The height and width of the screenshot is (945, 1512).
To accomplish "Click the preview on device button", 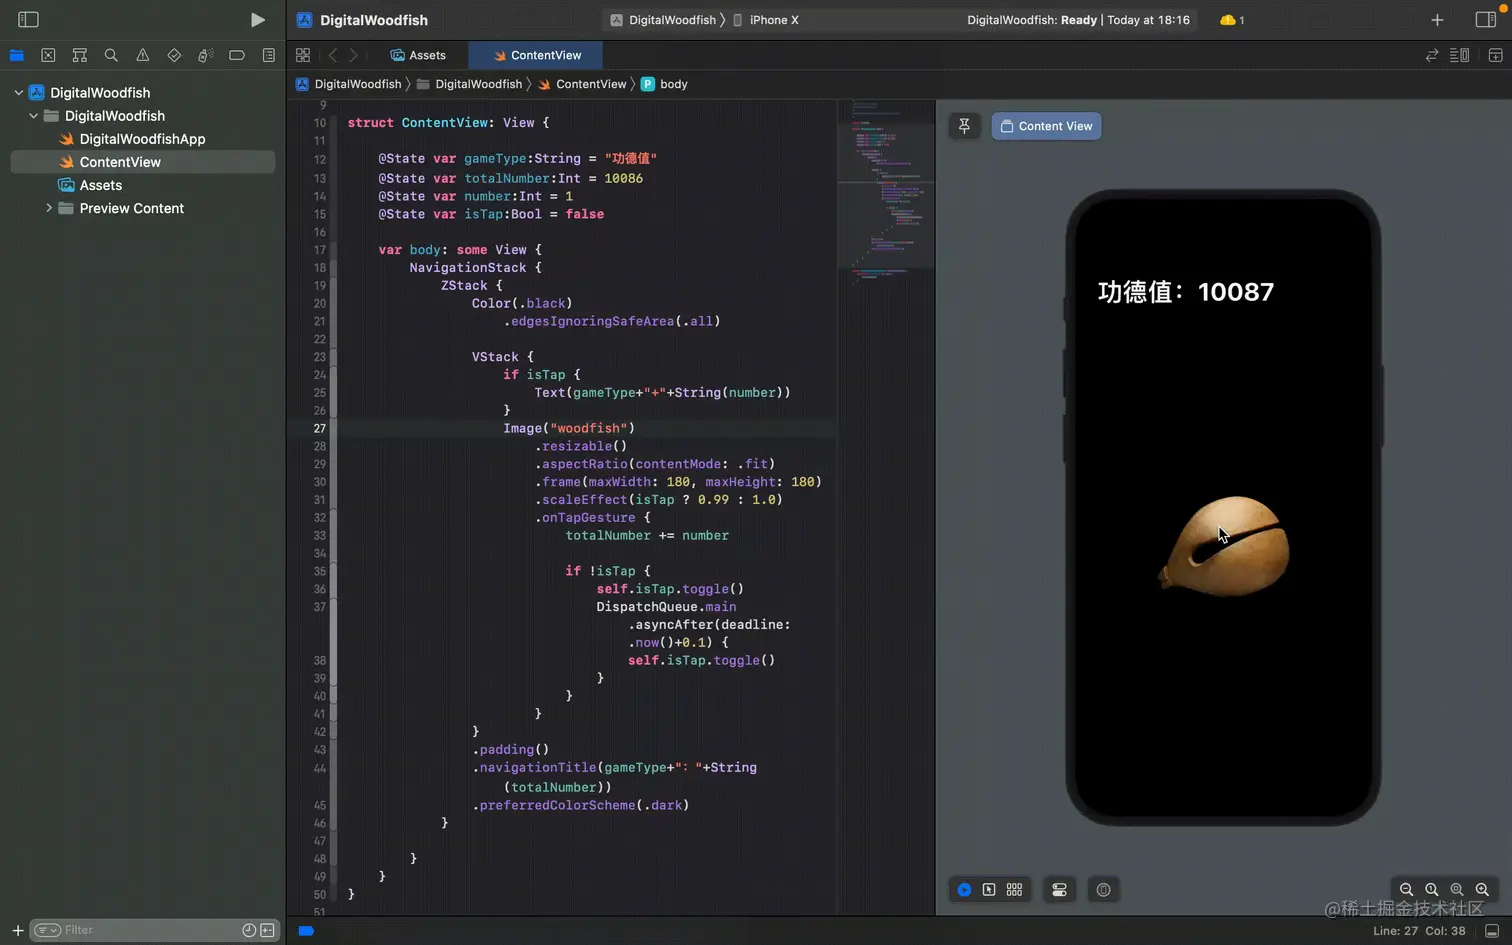I will pos(1103,890).
